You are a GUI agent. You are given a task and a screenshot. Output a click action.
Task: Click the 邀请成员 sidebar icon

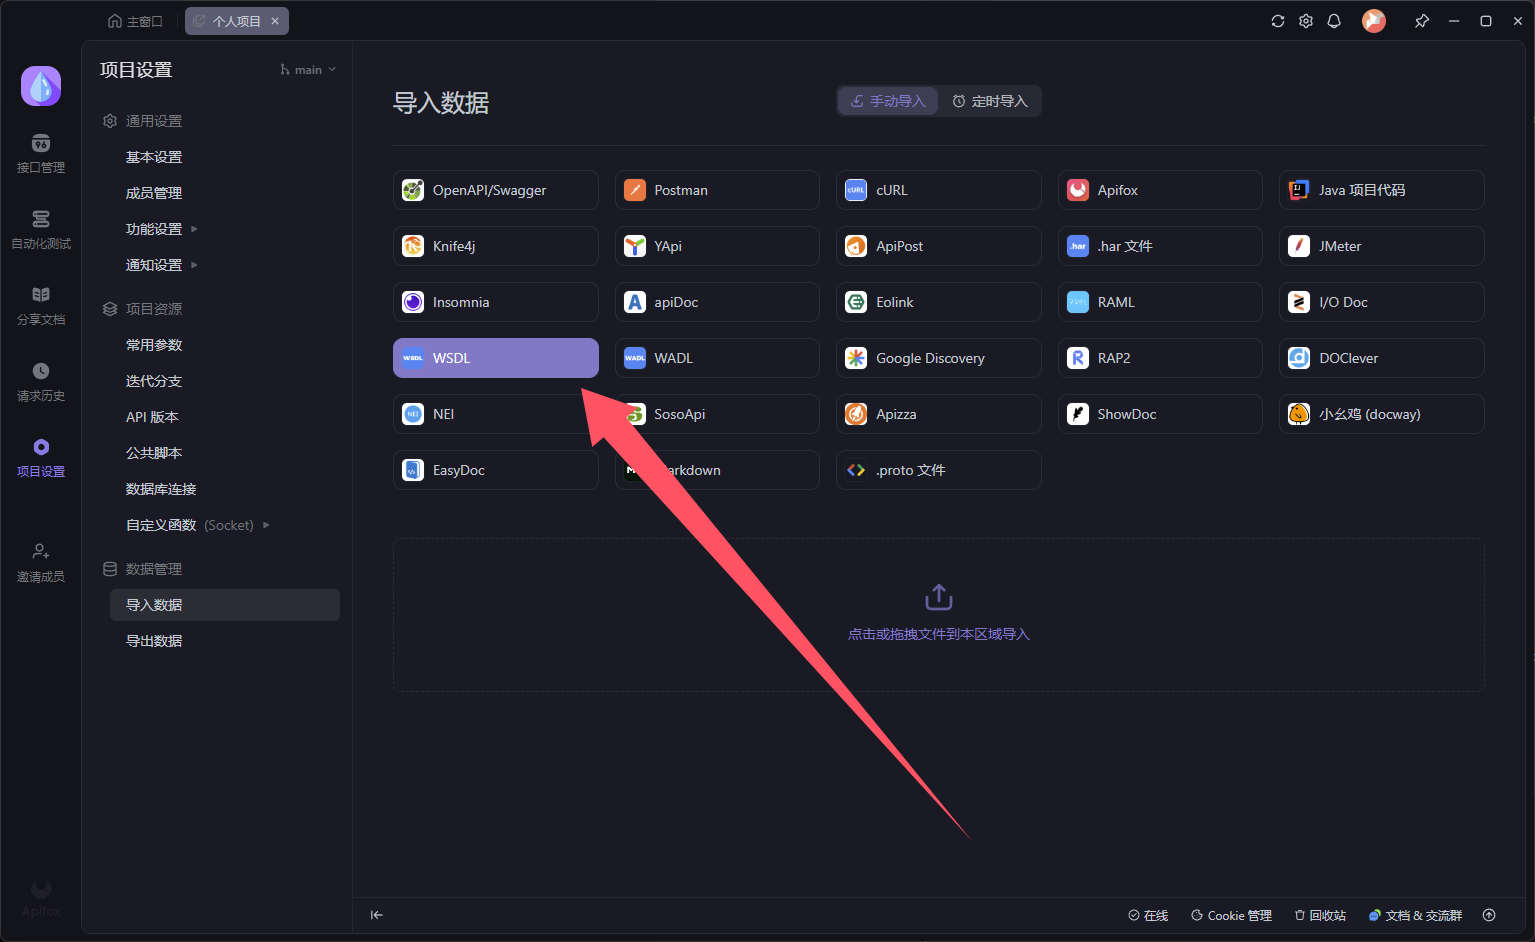point(40,563)
